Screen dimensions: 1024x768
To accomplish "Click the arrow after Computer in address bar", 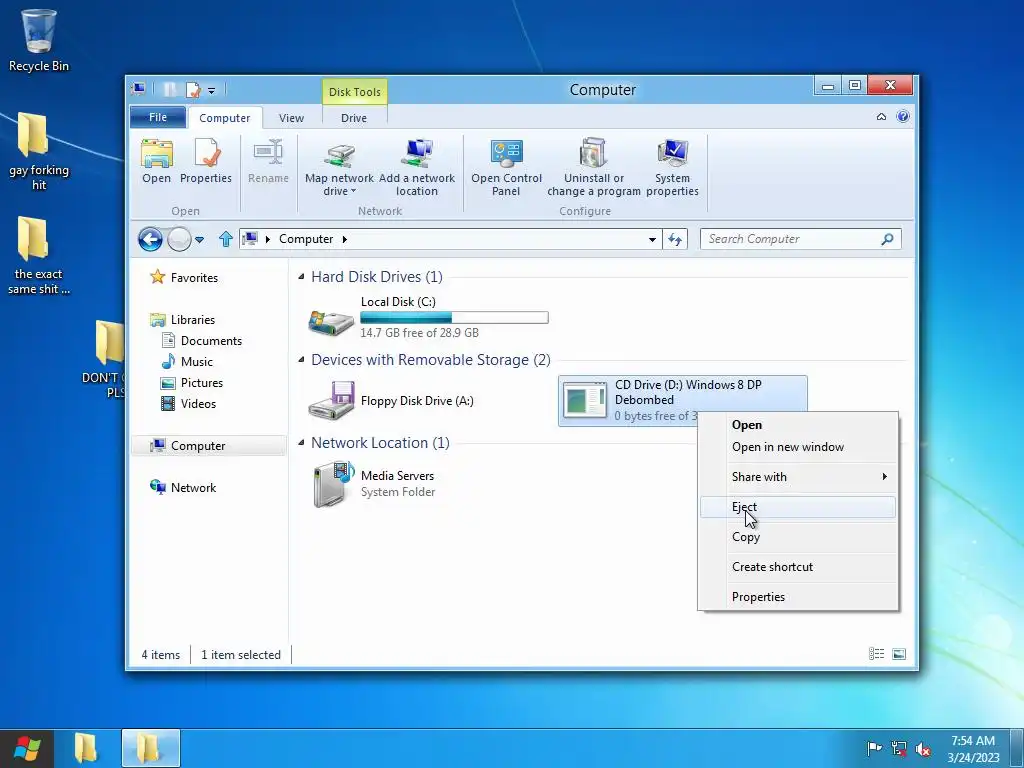I will pos(345,239).
